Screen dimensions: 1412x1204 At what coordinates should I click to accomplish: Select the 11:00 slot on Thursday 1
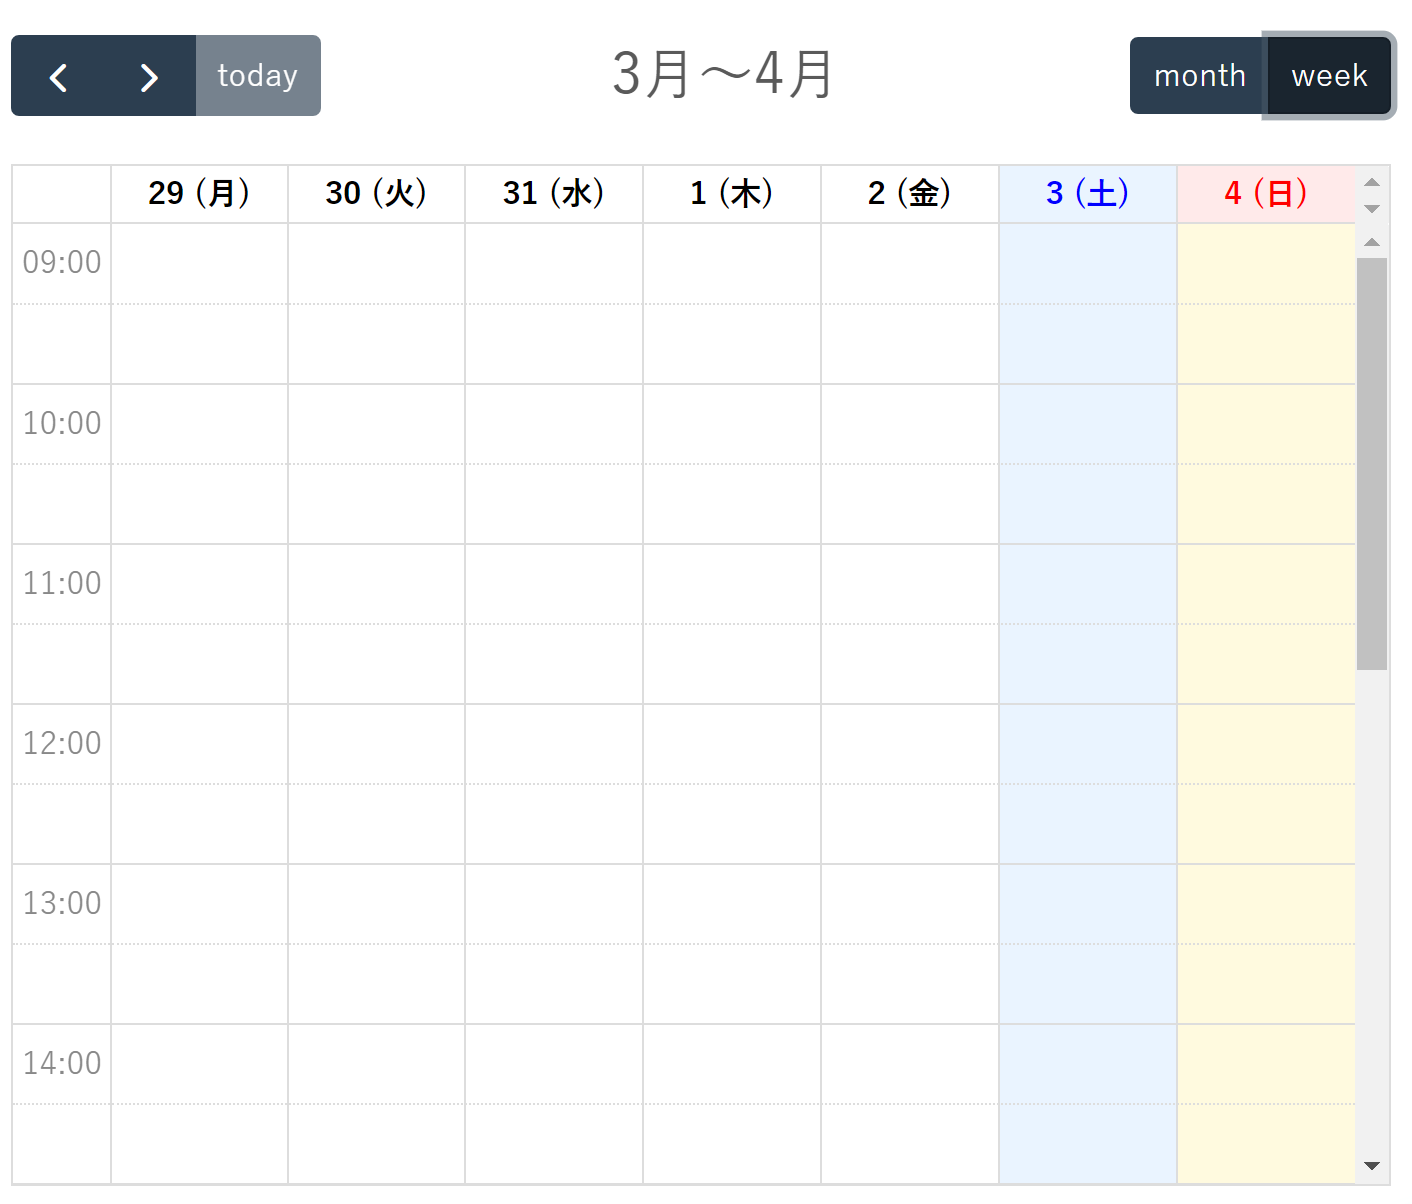[732, 584]
